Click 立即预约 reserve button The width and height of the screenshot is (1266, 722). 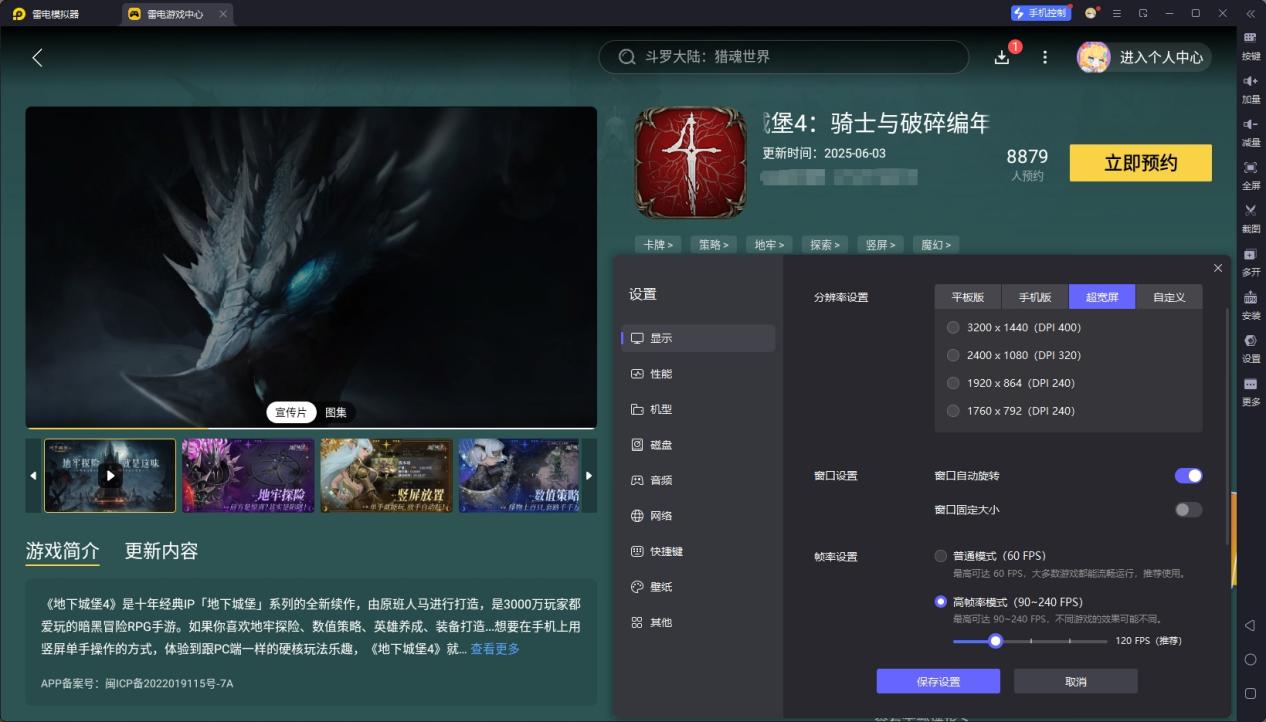[x=1141, y=163]
